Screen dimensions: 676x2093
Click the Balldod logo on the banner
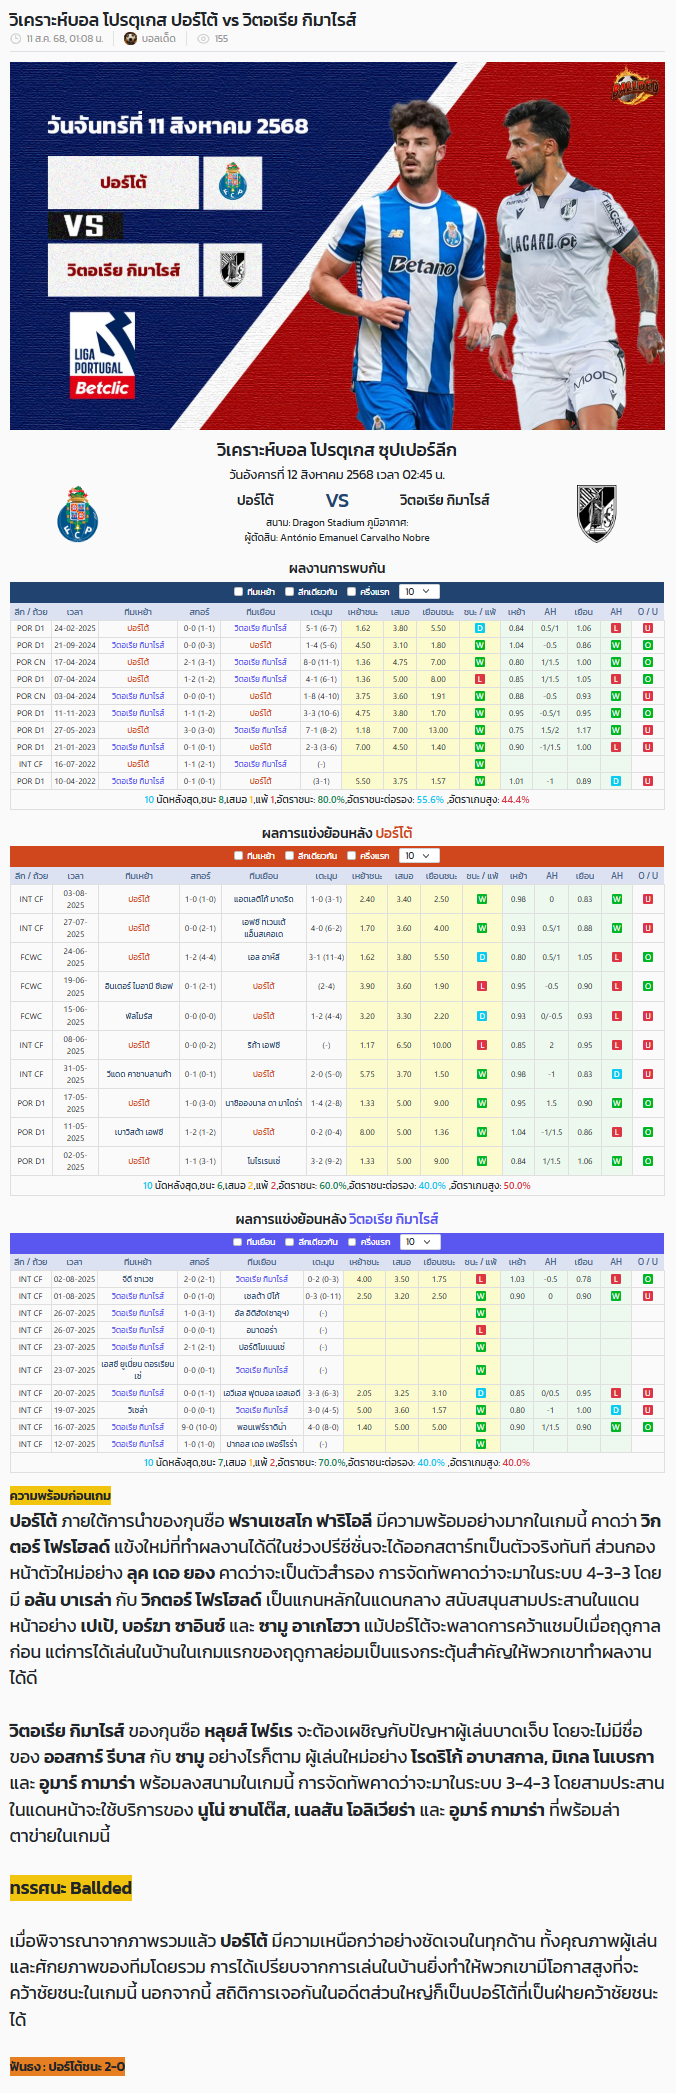tap(636, 85)
